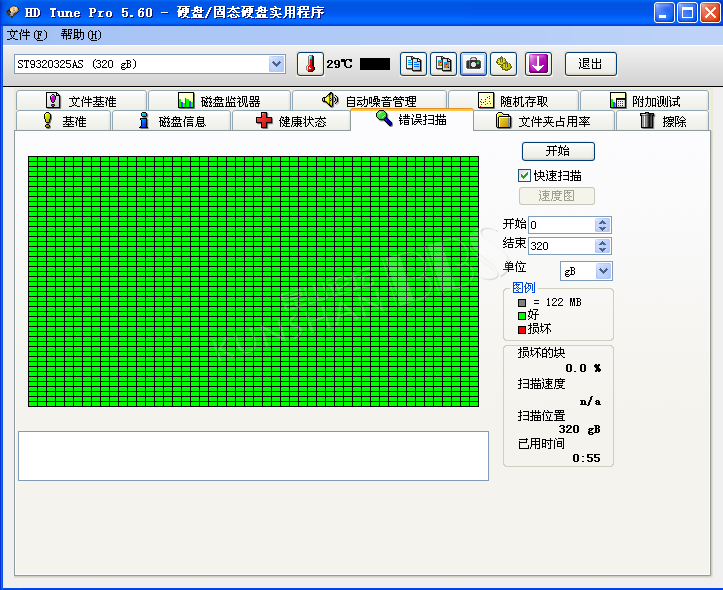Switch to the 基准 tab
Screen dimensions: 723x590
coord(64,121)
